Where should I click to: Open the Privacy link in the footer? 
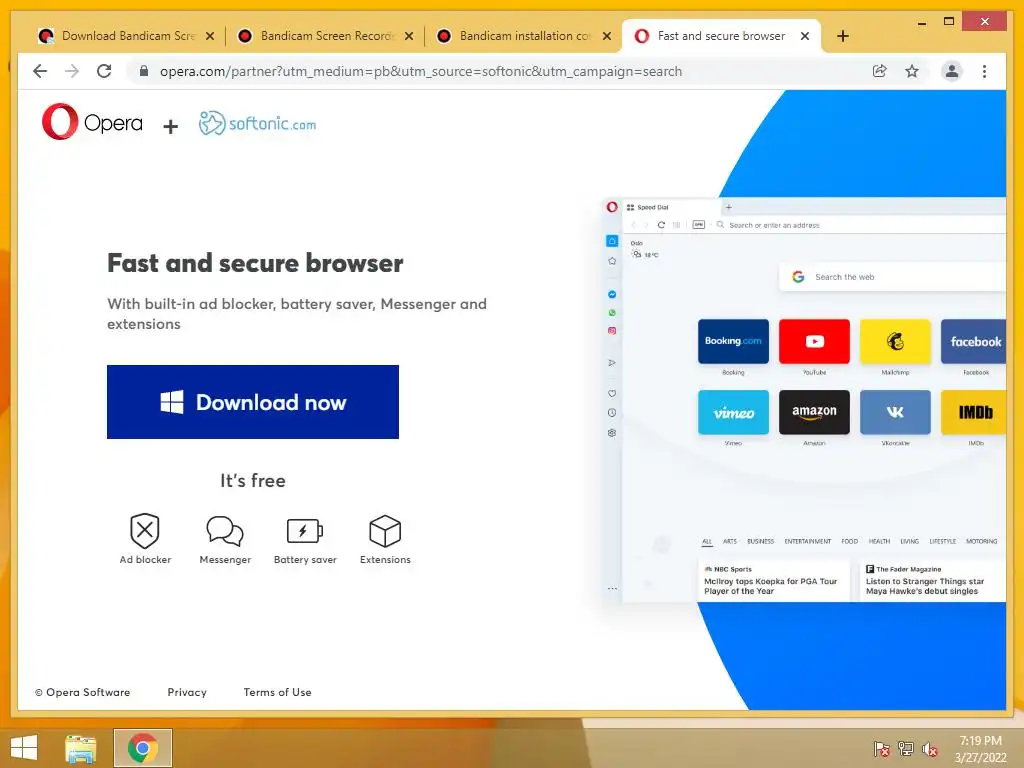187,692
